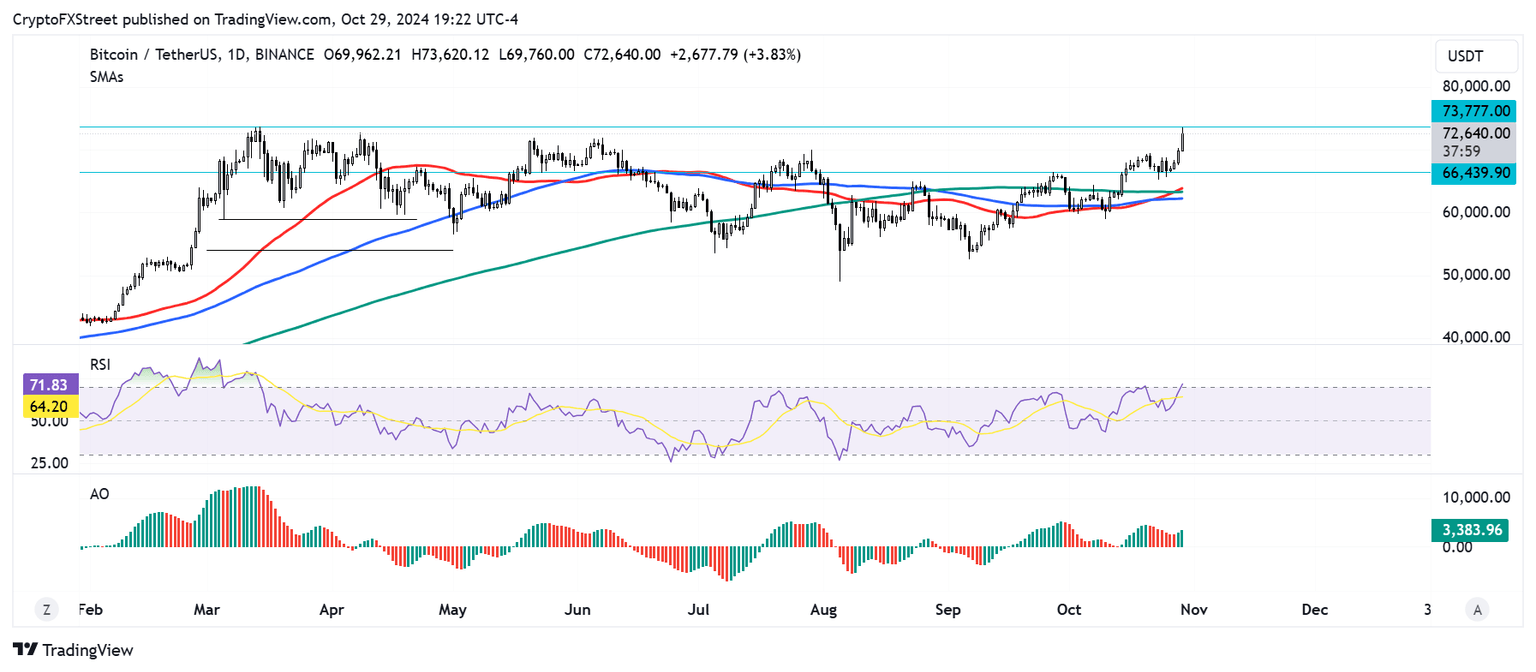This screenshot has height=672, width=1536.
Task: Open the 1D timeframe selector
Action: click(238, 55)
